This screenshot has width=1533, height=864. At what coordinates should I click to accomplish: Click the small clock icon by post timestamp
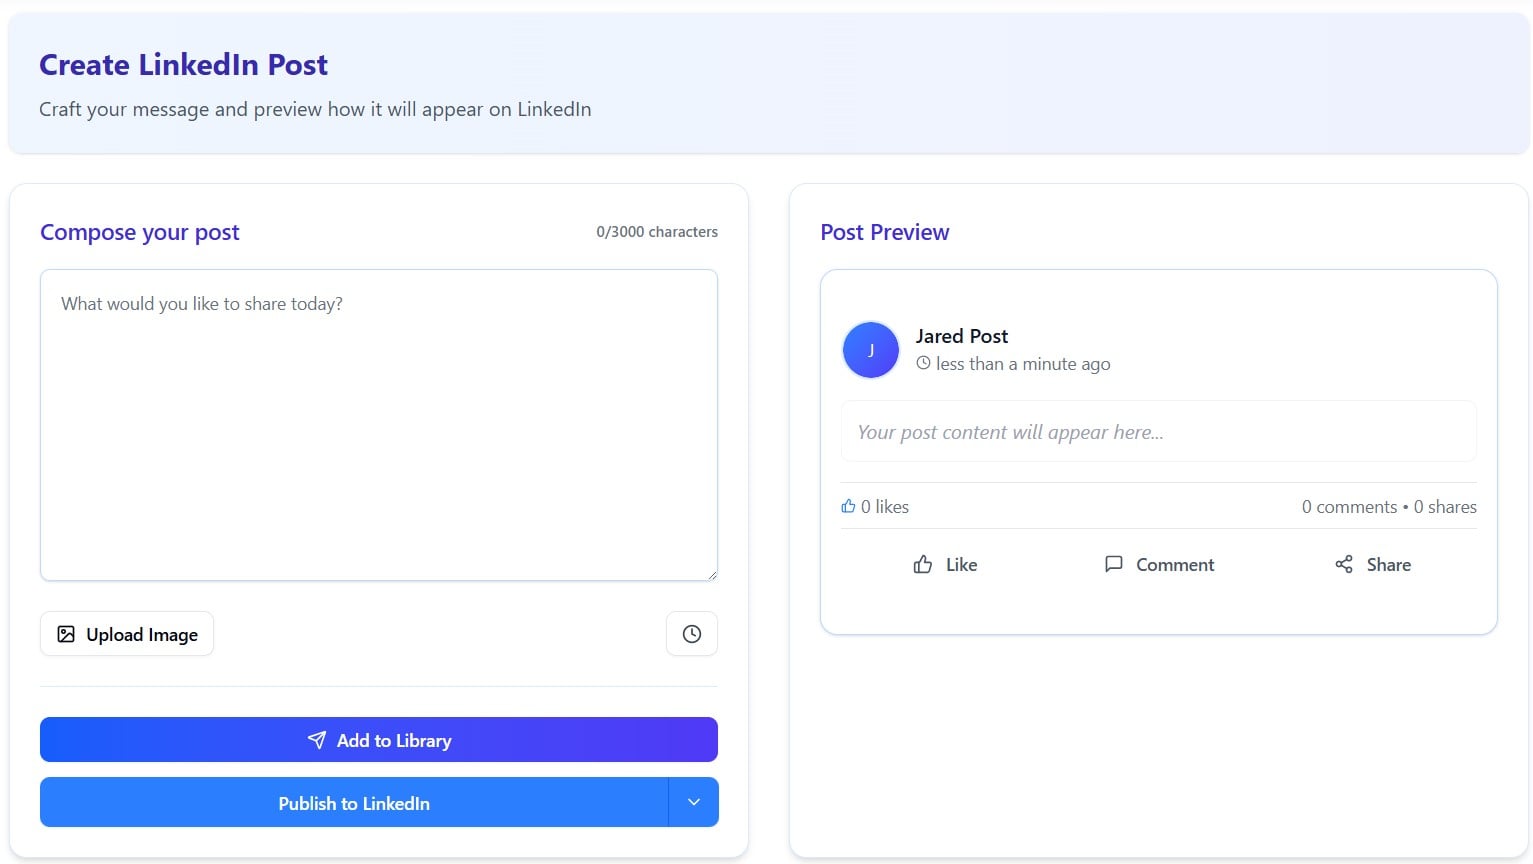923,364
